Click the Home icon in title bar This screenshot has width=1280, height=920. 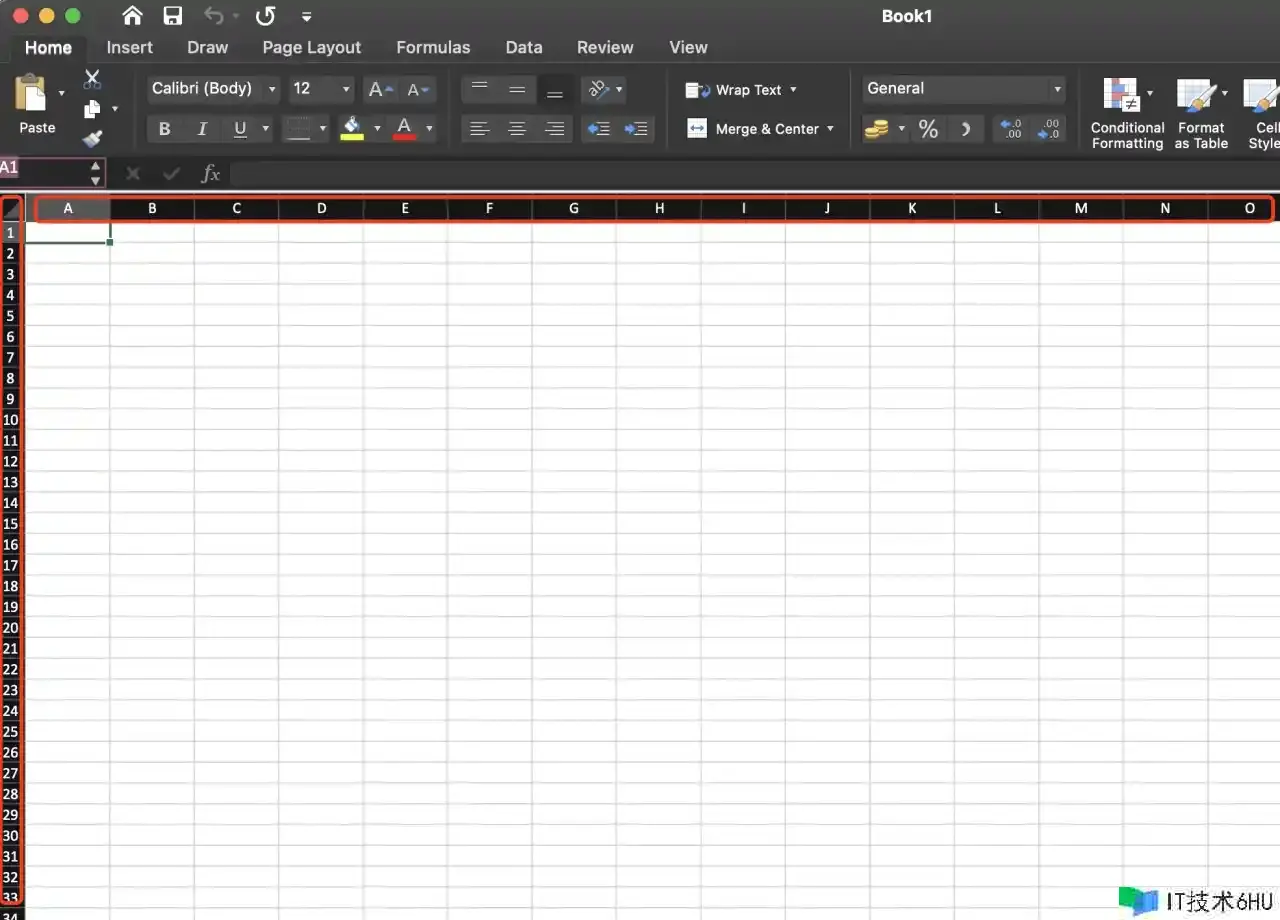132,16
